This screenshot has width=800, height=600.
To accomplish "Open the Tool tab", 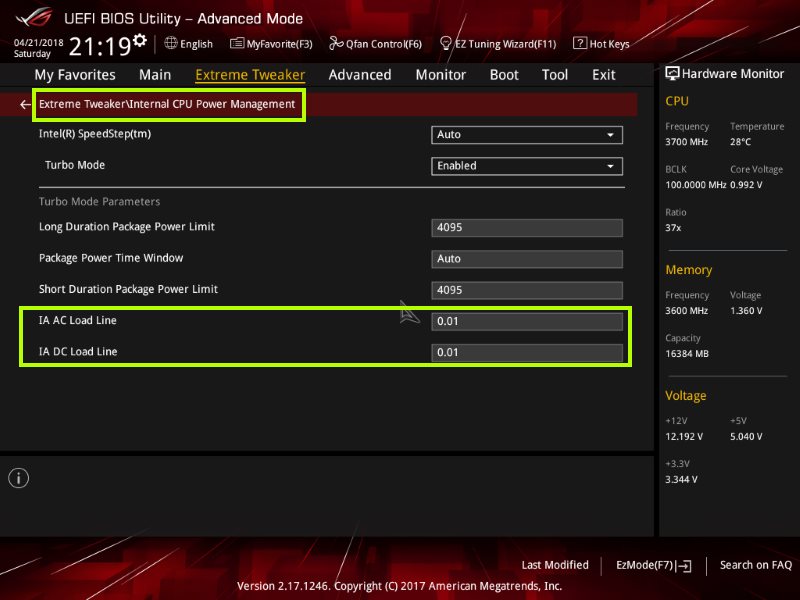I will [555, 75].
